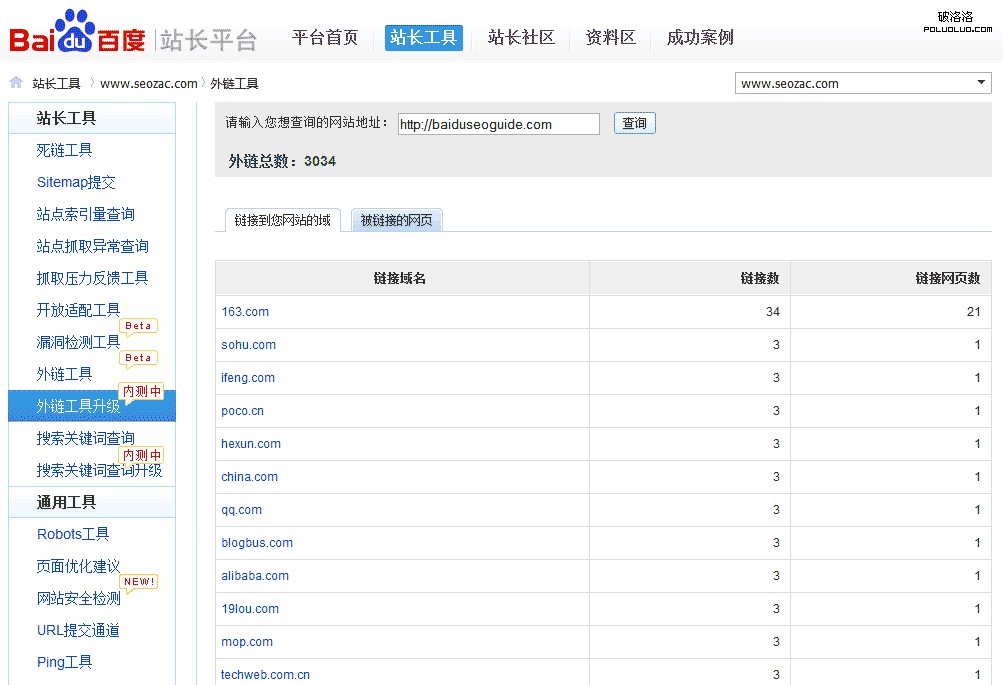Open the site selector dropdown www.seozac.com

pos(862,83)
